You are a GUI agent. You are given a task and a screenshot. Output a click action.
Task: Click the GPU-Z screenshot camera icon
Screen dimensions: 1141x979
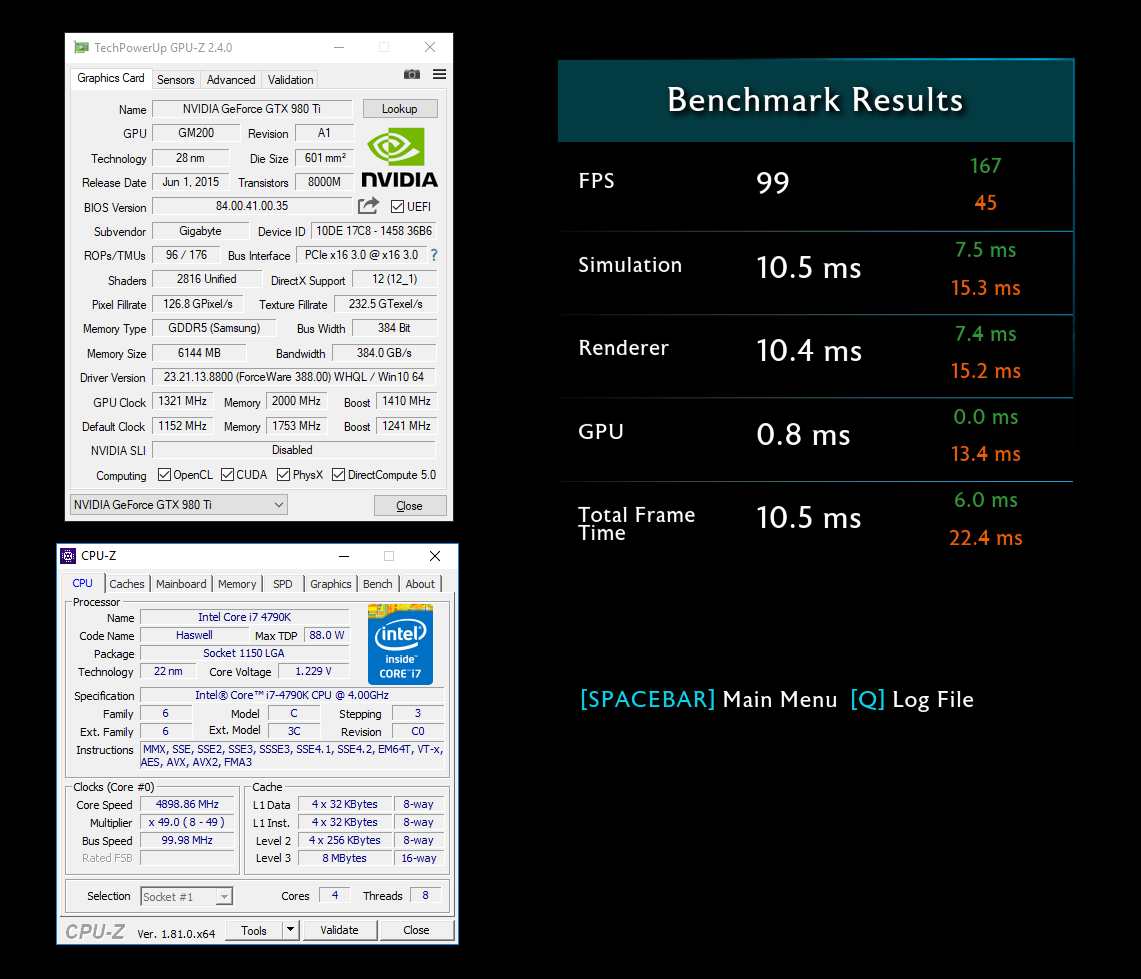pyautogui.click(x=412, y=74)
